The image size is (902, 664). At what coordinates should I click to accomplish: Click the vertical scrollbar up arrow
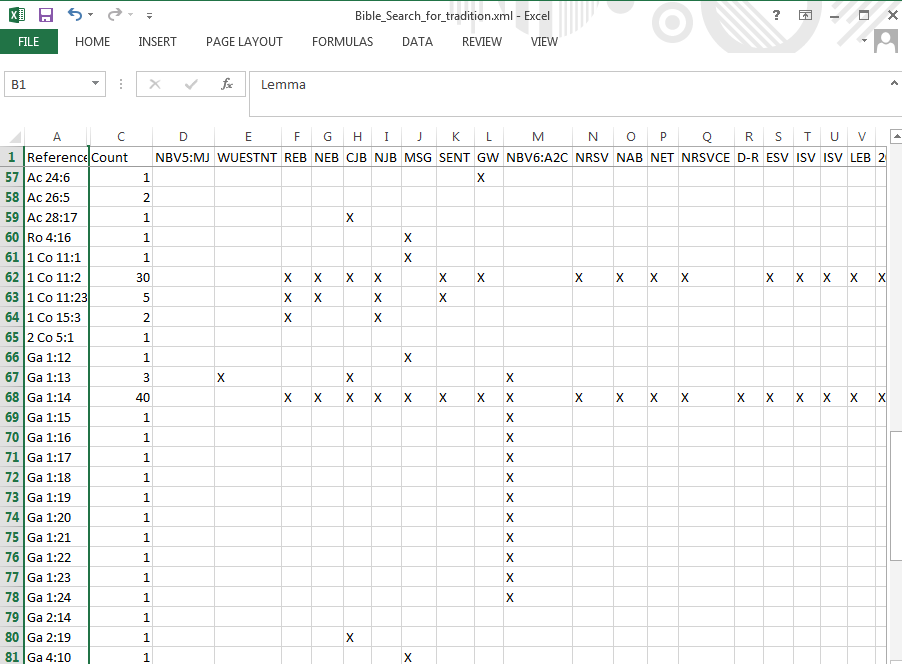click(x=896, y=137)
